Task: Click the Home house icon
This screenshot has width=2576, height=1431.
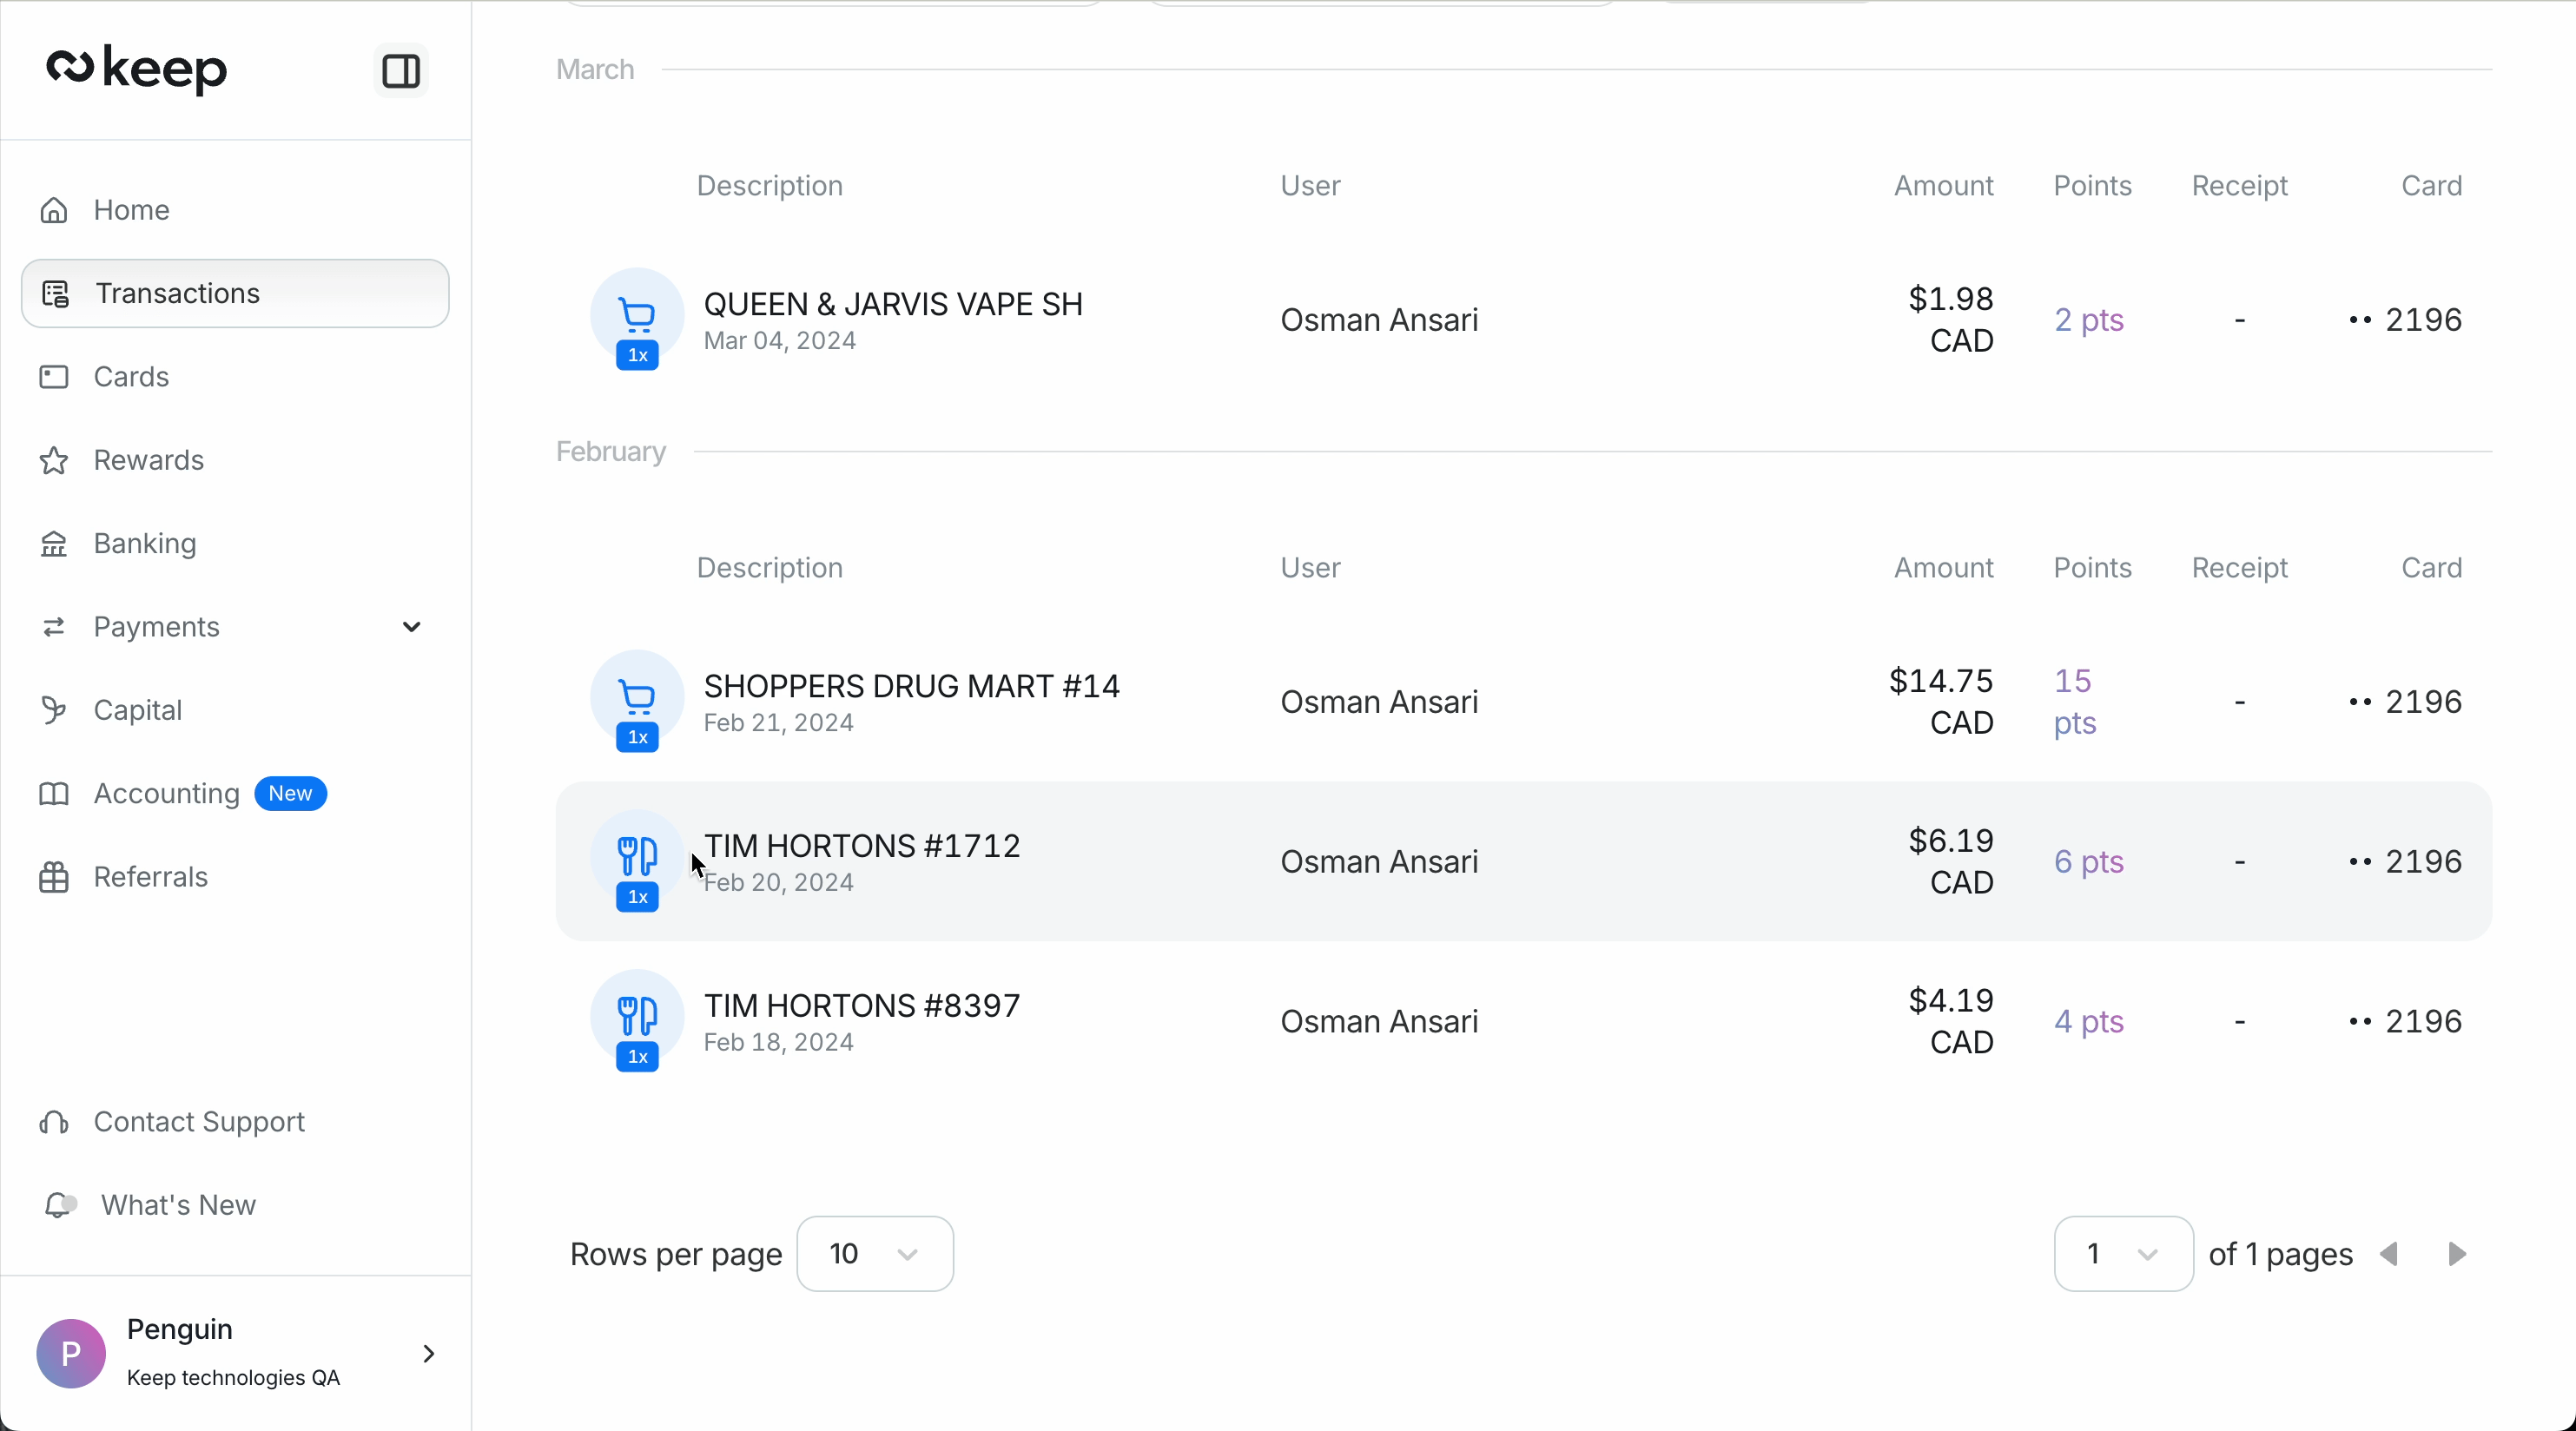Action: (x=54, y=210)
